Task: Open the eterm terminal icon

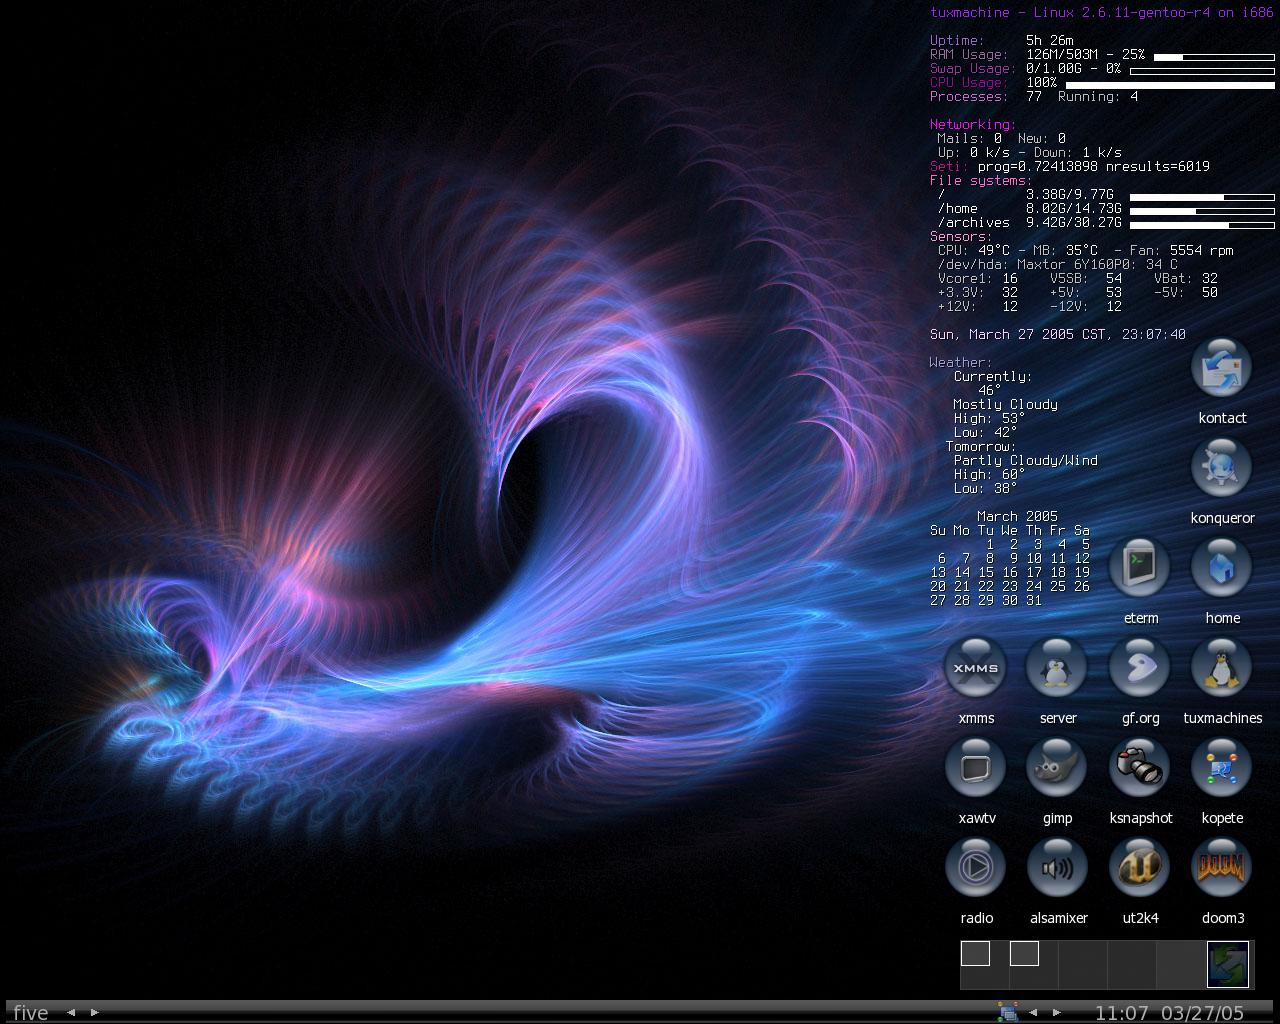Action: [x=1139, y=567]
